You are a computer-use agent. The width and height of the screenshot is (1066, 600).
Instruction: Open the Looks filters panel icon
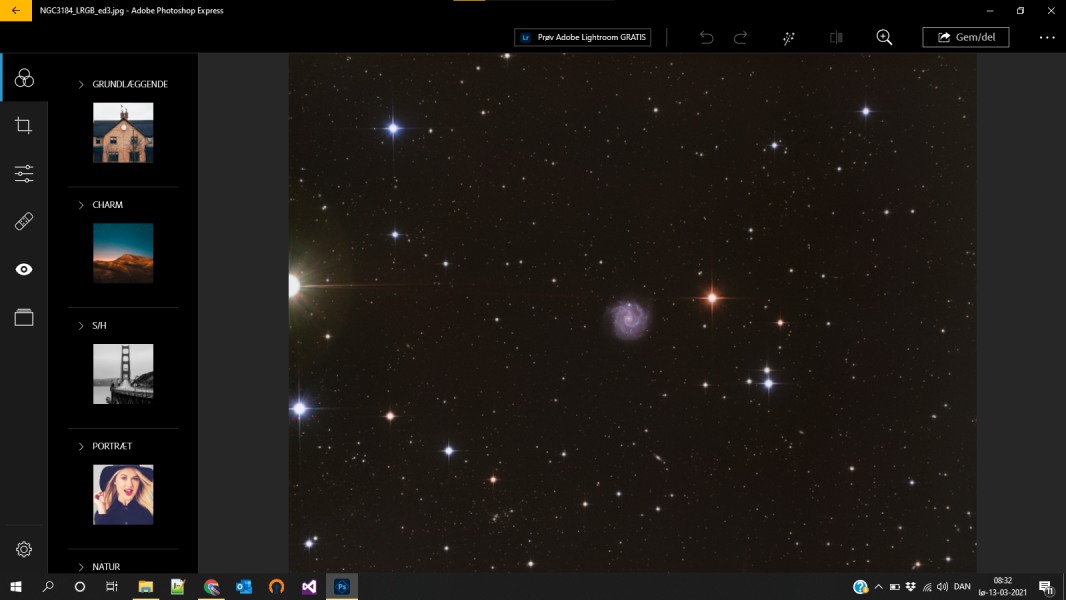tap(24, 78)
